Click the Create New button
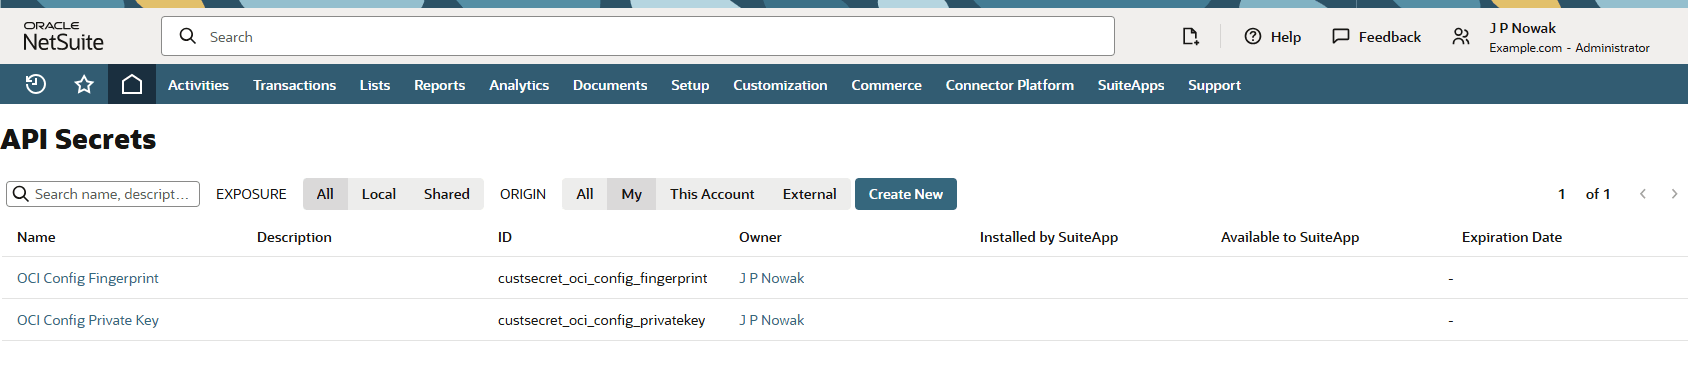This screenshot has height=391, width=1688. (x=906, y=194)
